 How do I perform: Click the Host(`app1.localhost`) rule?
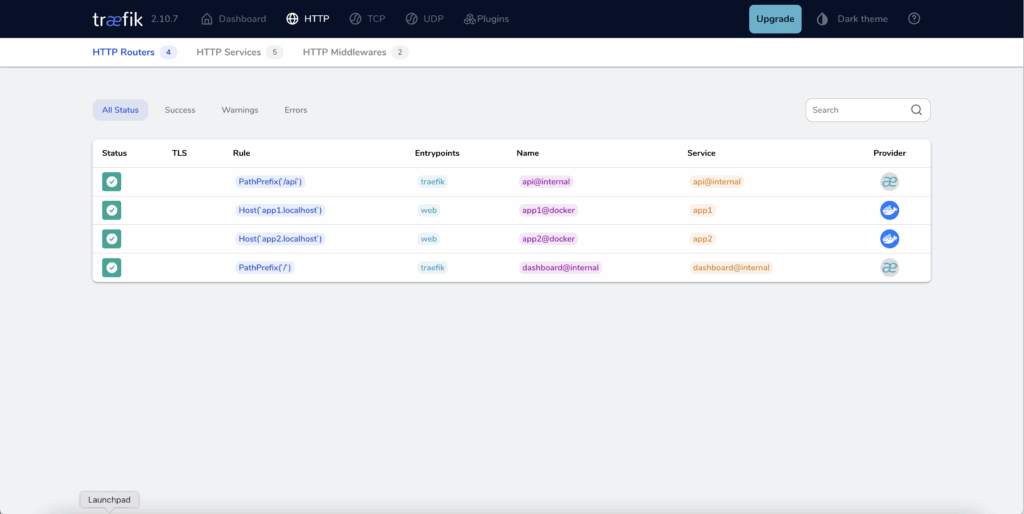[x=280, y=210]
